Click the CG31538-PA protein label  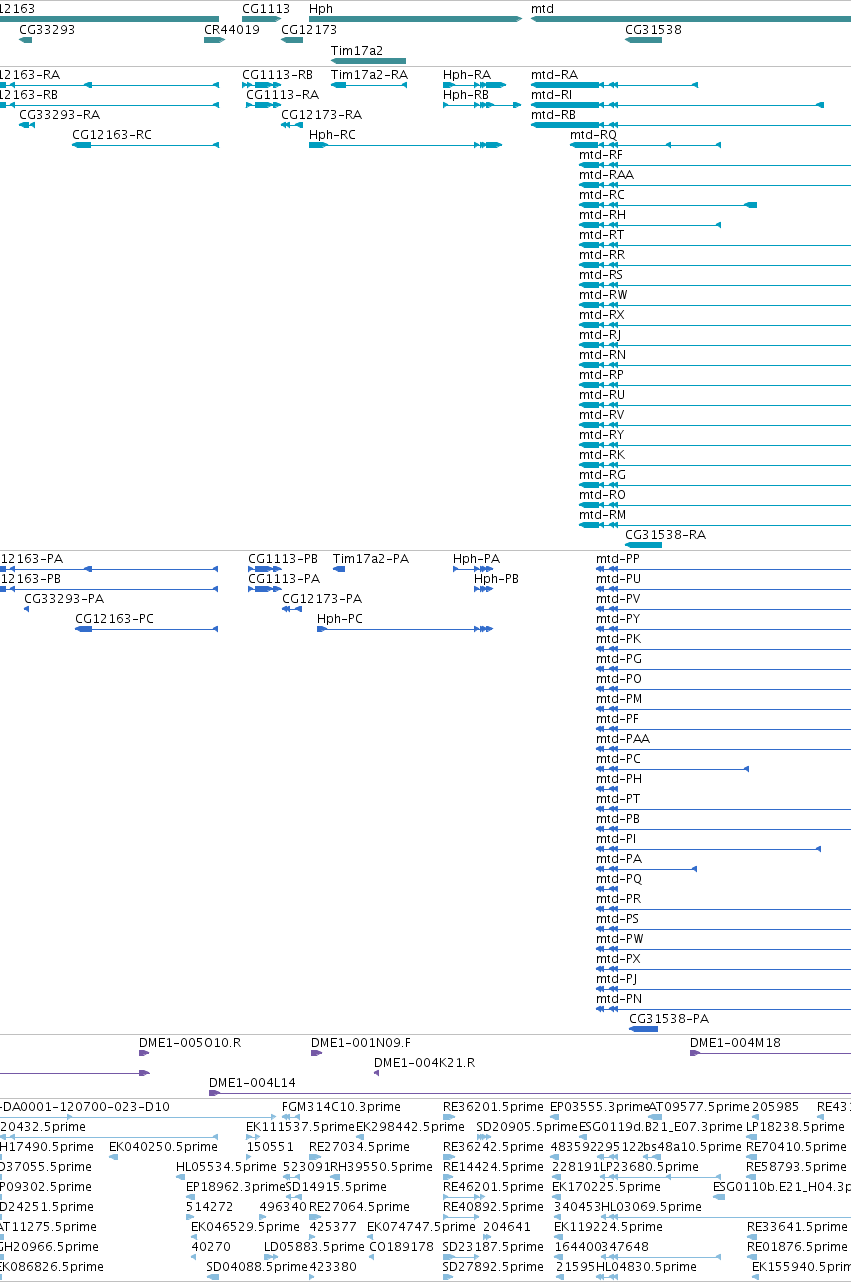669,1019
